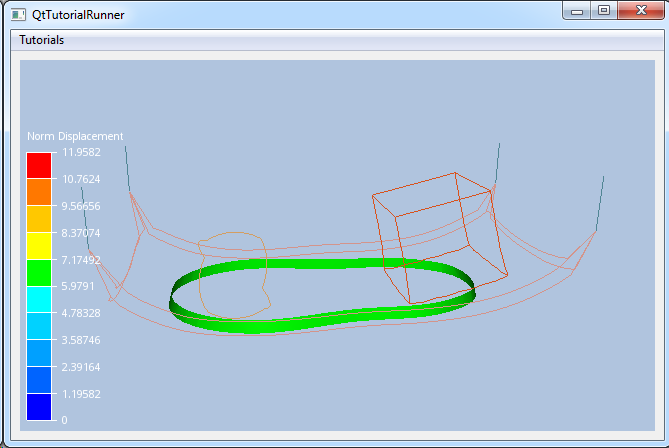669x448 pixels.
Task: Select the yellow legend color block
Action: (39, 245)
